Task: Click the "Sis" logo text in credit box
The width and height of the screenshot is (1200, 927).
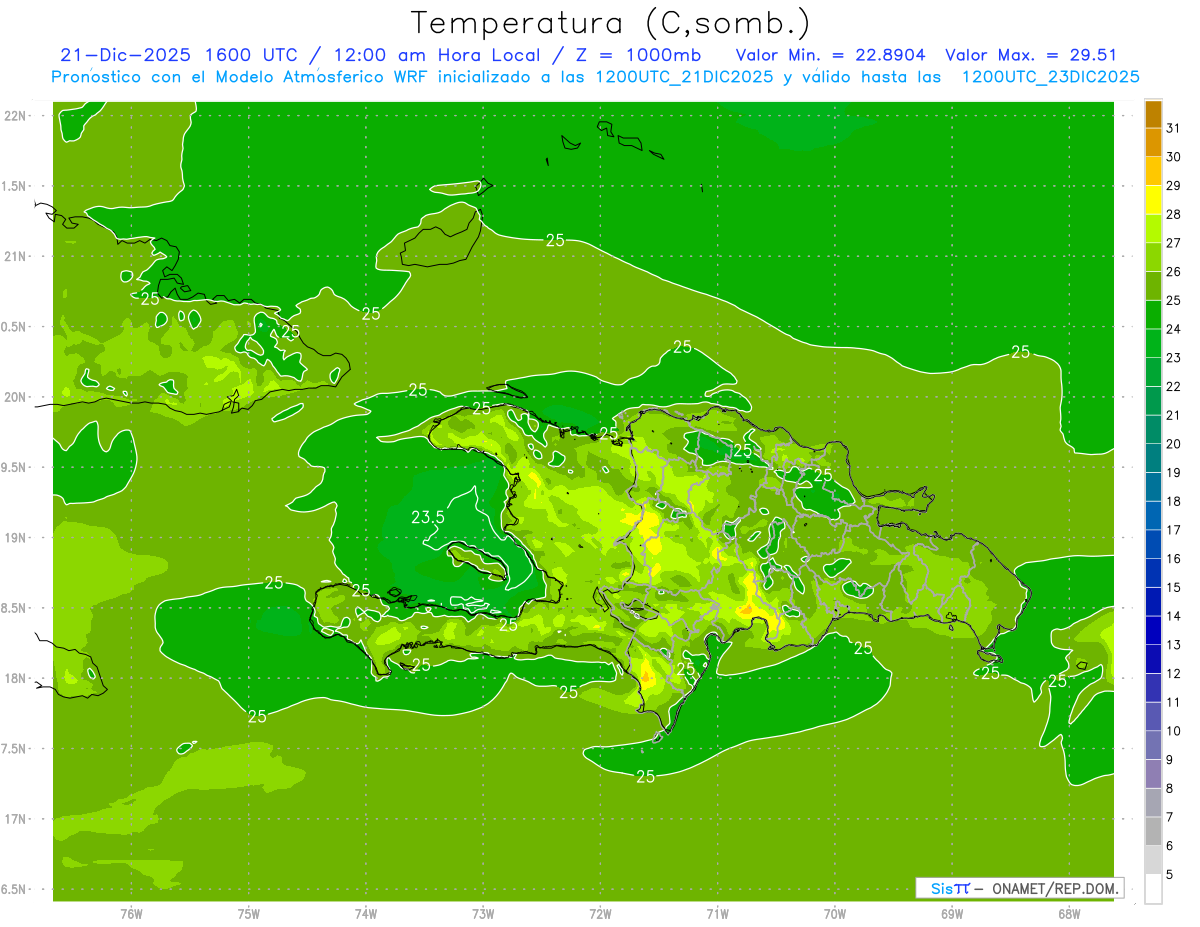Action: coord(940,888)
